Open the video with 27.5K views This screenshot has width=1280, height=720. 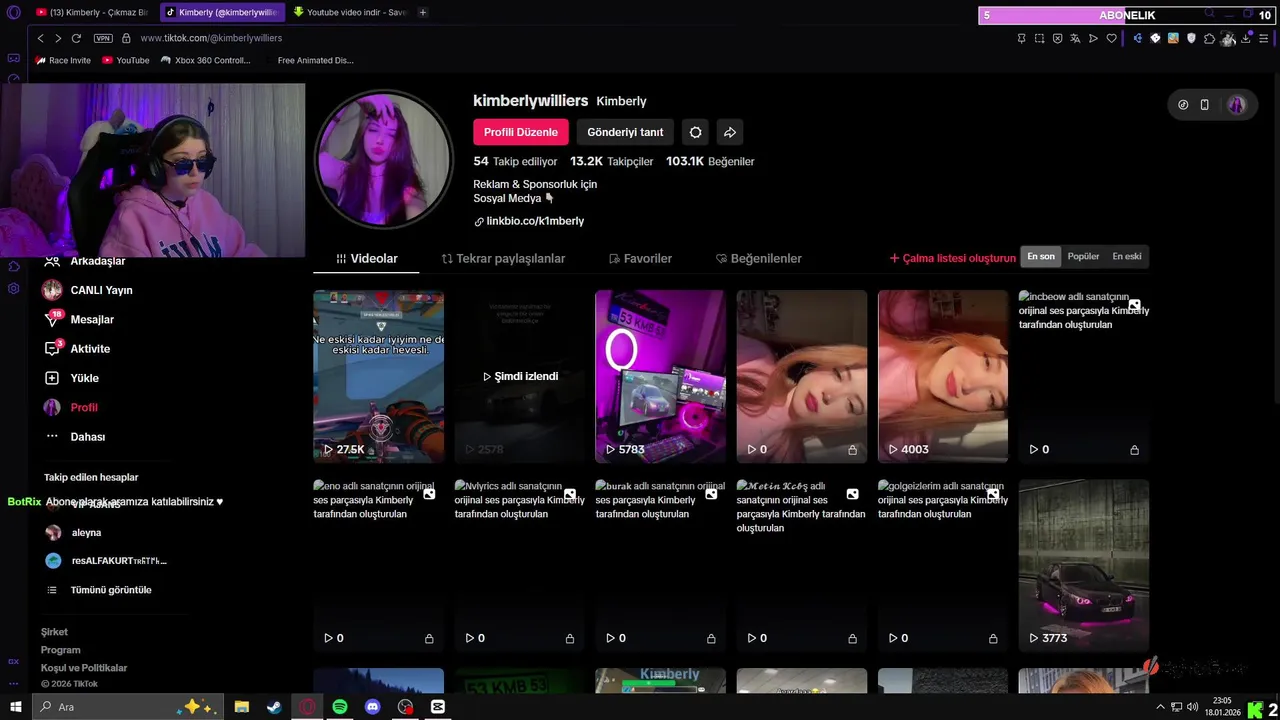[378, 376]
